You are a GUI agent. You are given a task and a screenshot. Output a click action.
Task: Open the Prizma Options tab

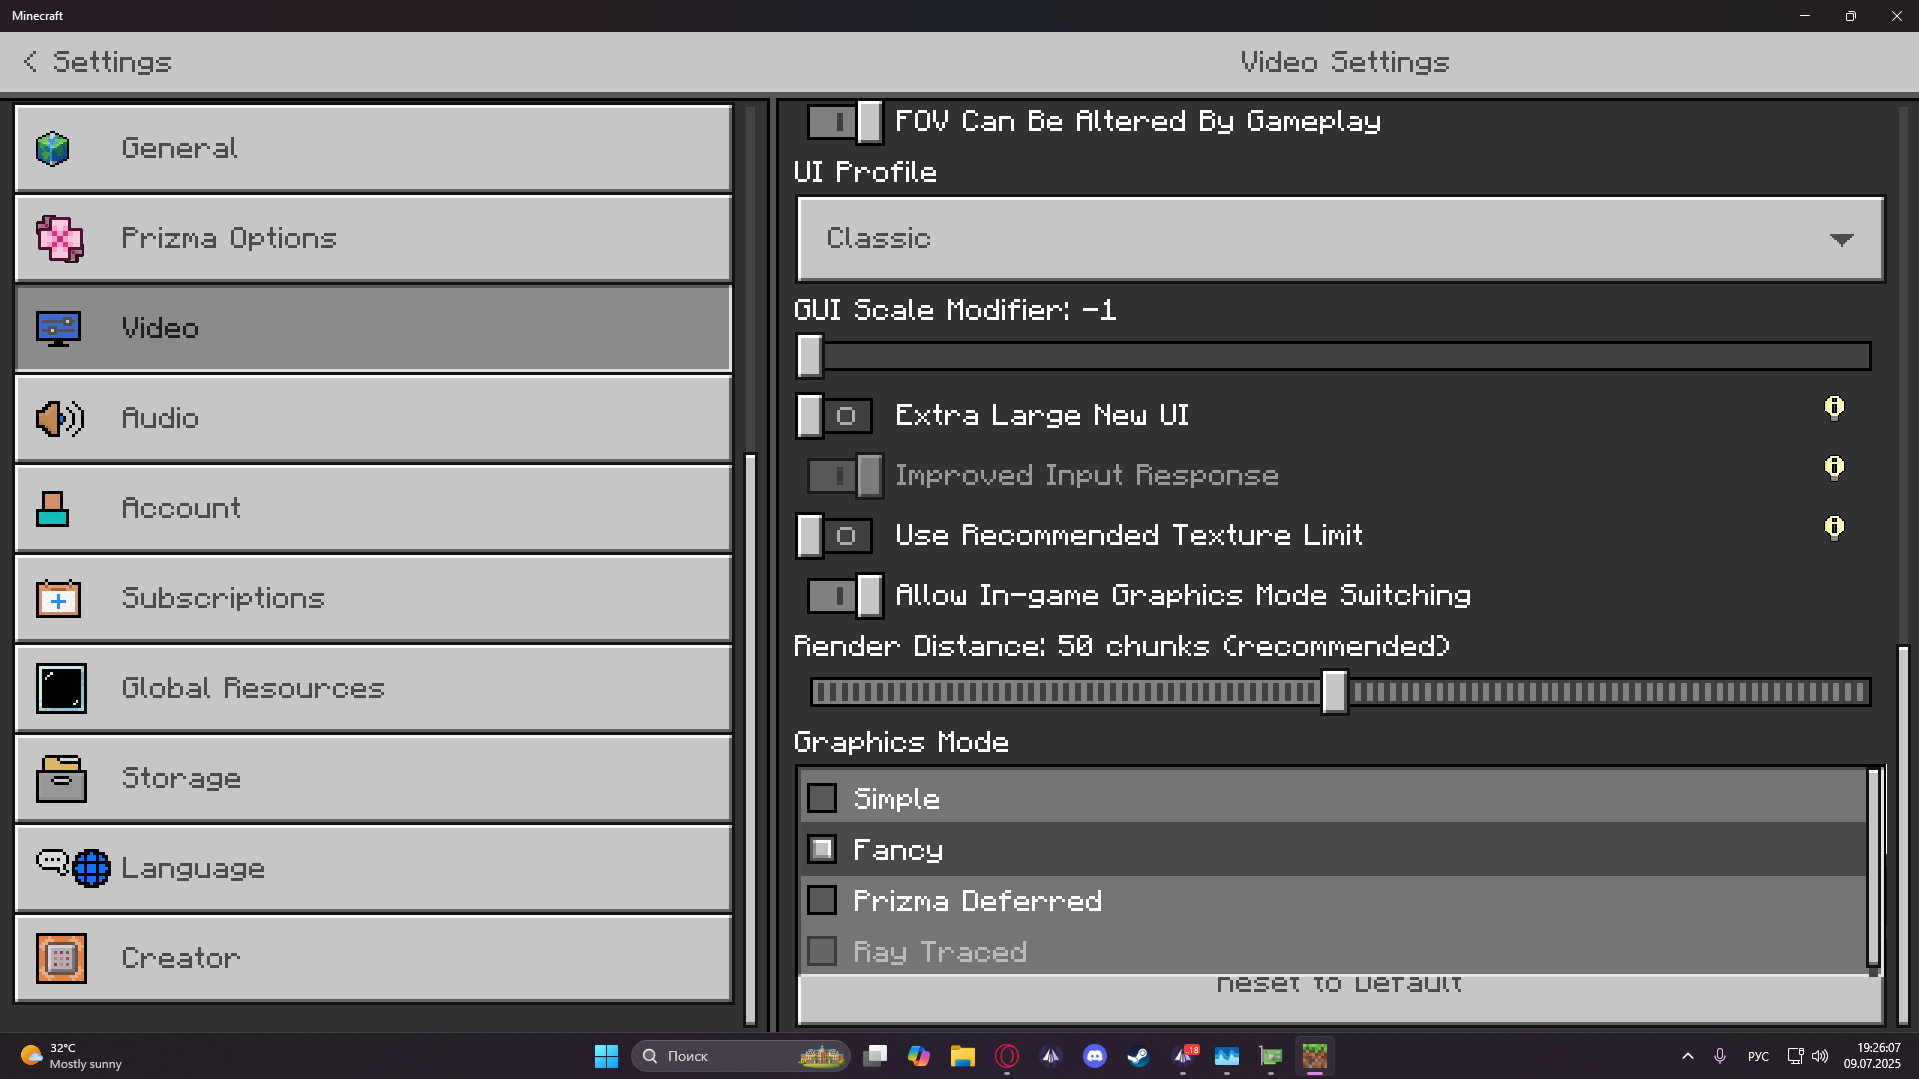coord(373,238)
